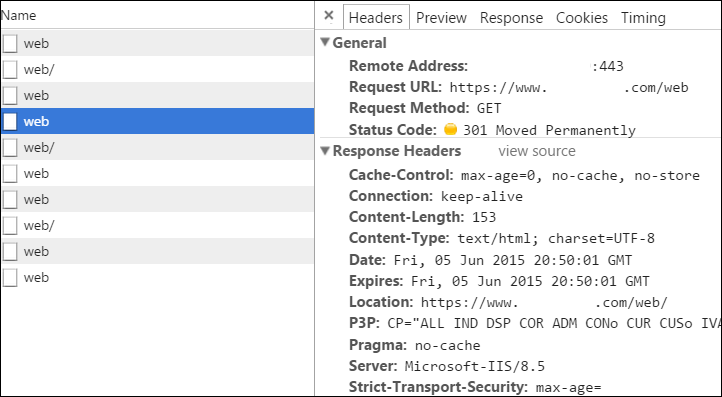Click the :443 port value

click(x=608, y=66)
